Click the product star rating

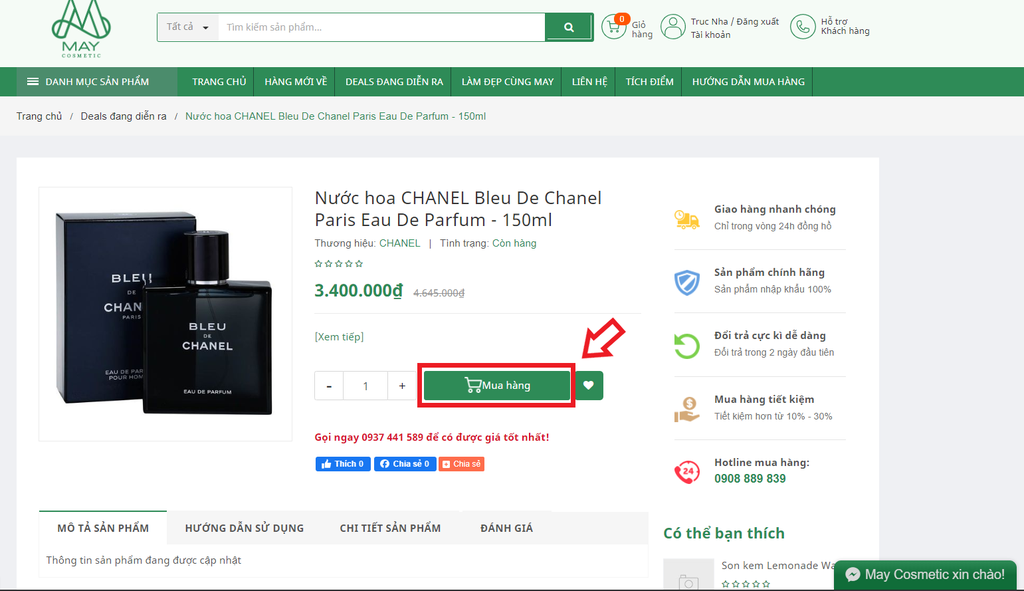(338, 264)
